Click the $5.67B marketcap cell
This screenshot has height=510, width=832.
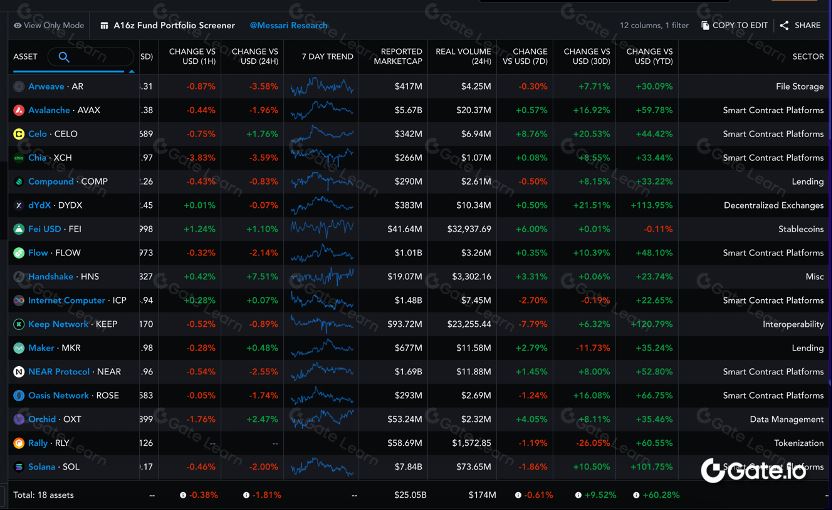[x=409, y=110]
